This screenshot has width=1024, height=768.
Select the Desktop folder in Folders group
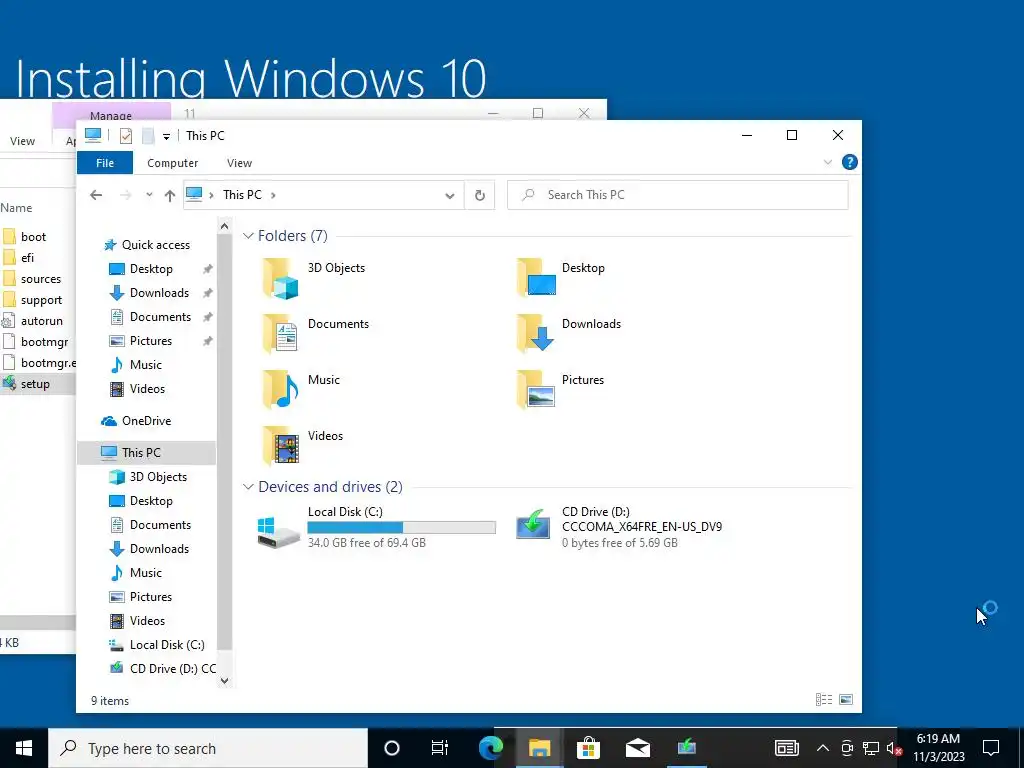562,278
